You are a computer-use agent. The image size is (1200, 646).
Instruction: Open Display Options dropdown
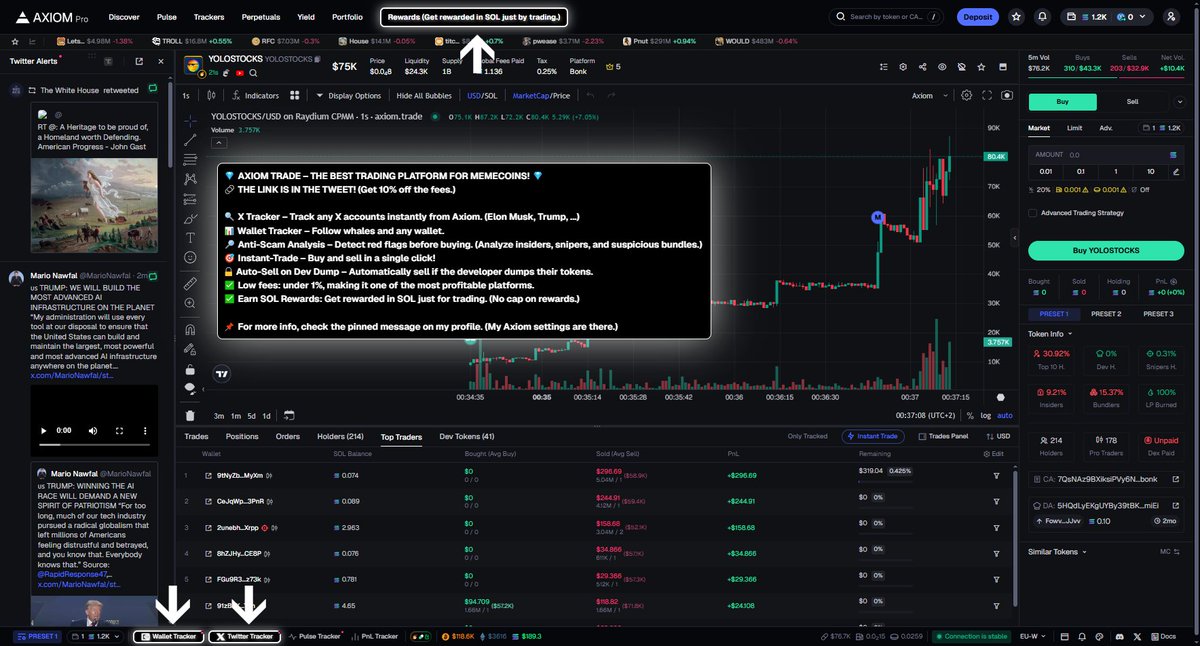pos(349,96)
